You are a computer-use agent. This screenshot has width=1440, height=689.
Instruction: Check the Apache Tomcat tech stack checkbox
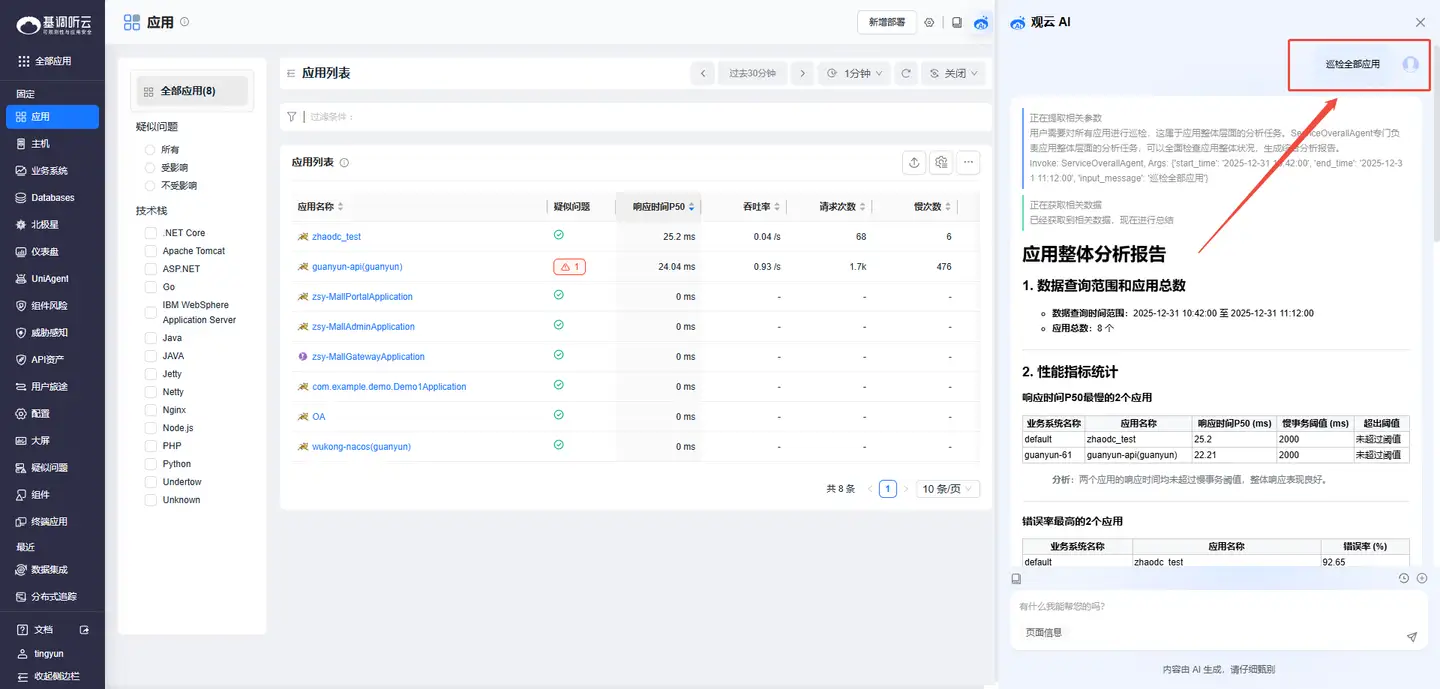151,251
